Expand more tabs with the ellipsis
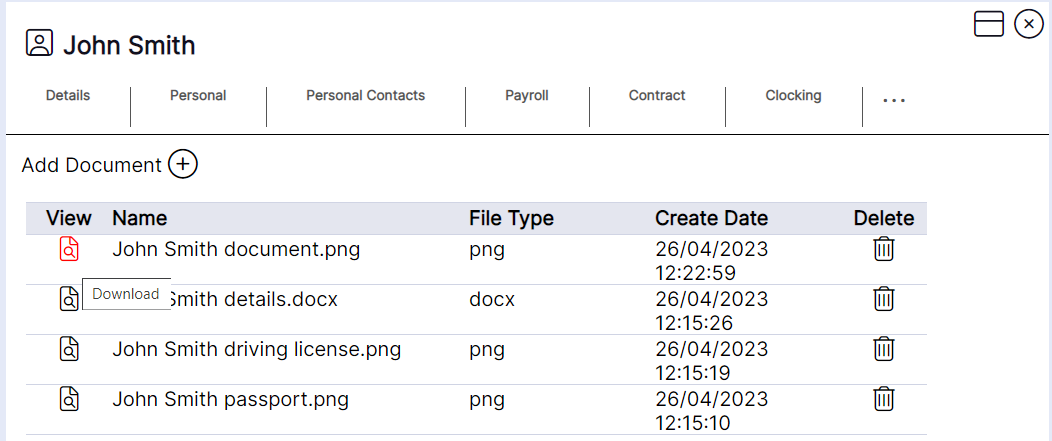Screen dimensions: 1052x441 click(x=894, y=100)
